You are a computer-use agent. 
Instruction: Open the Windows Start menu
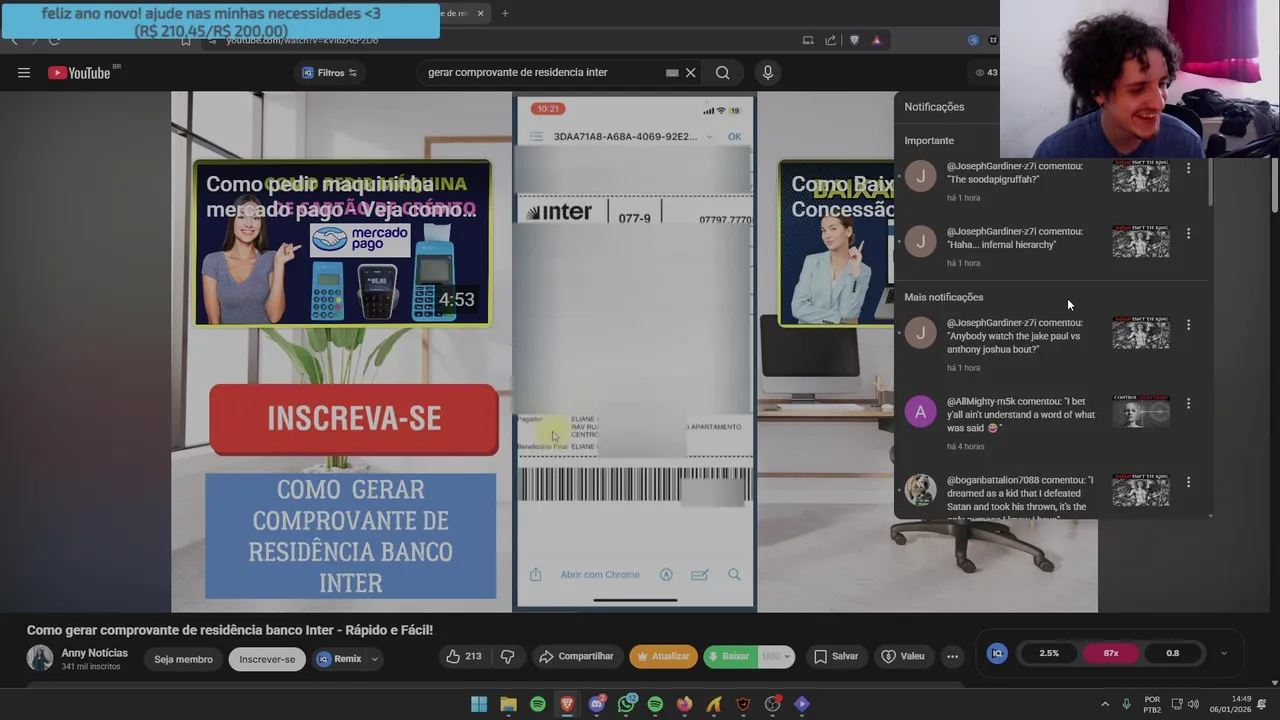click(479, 704)
